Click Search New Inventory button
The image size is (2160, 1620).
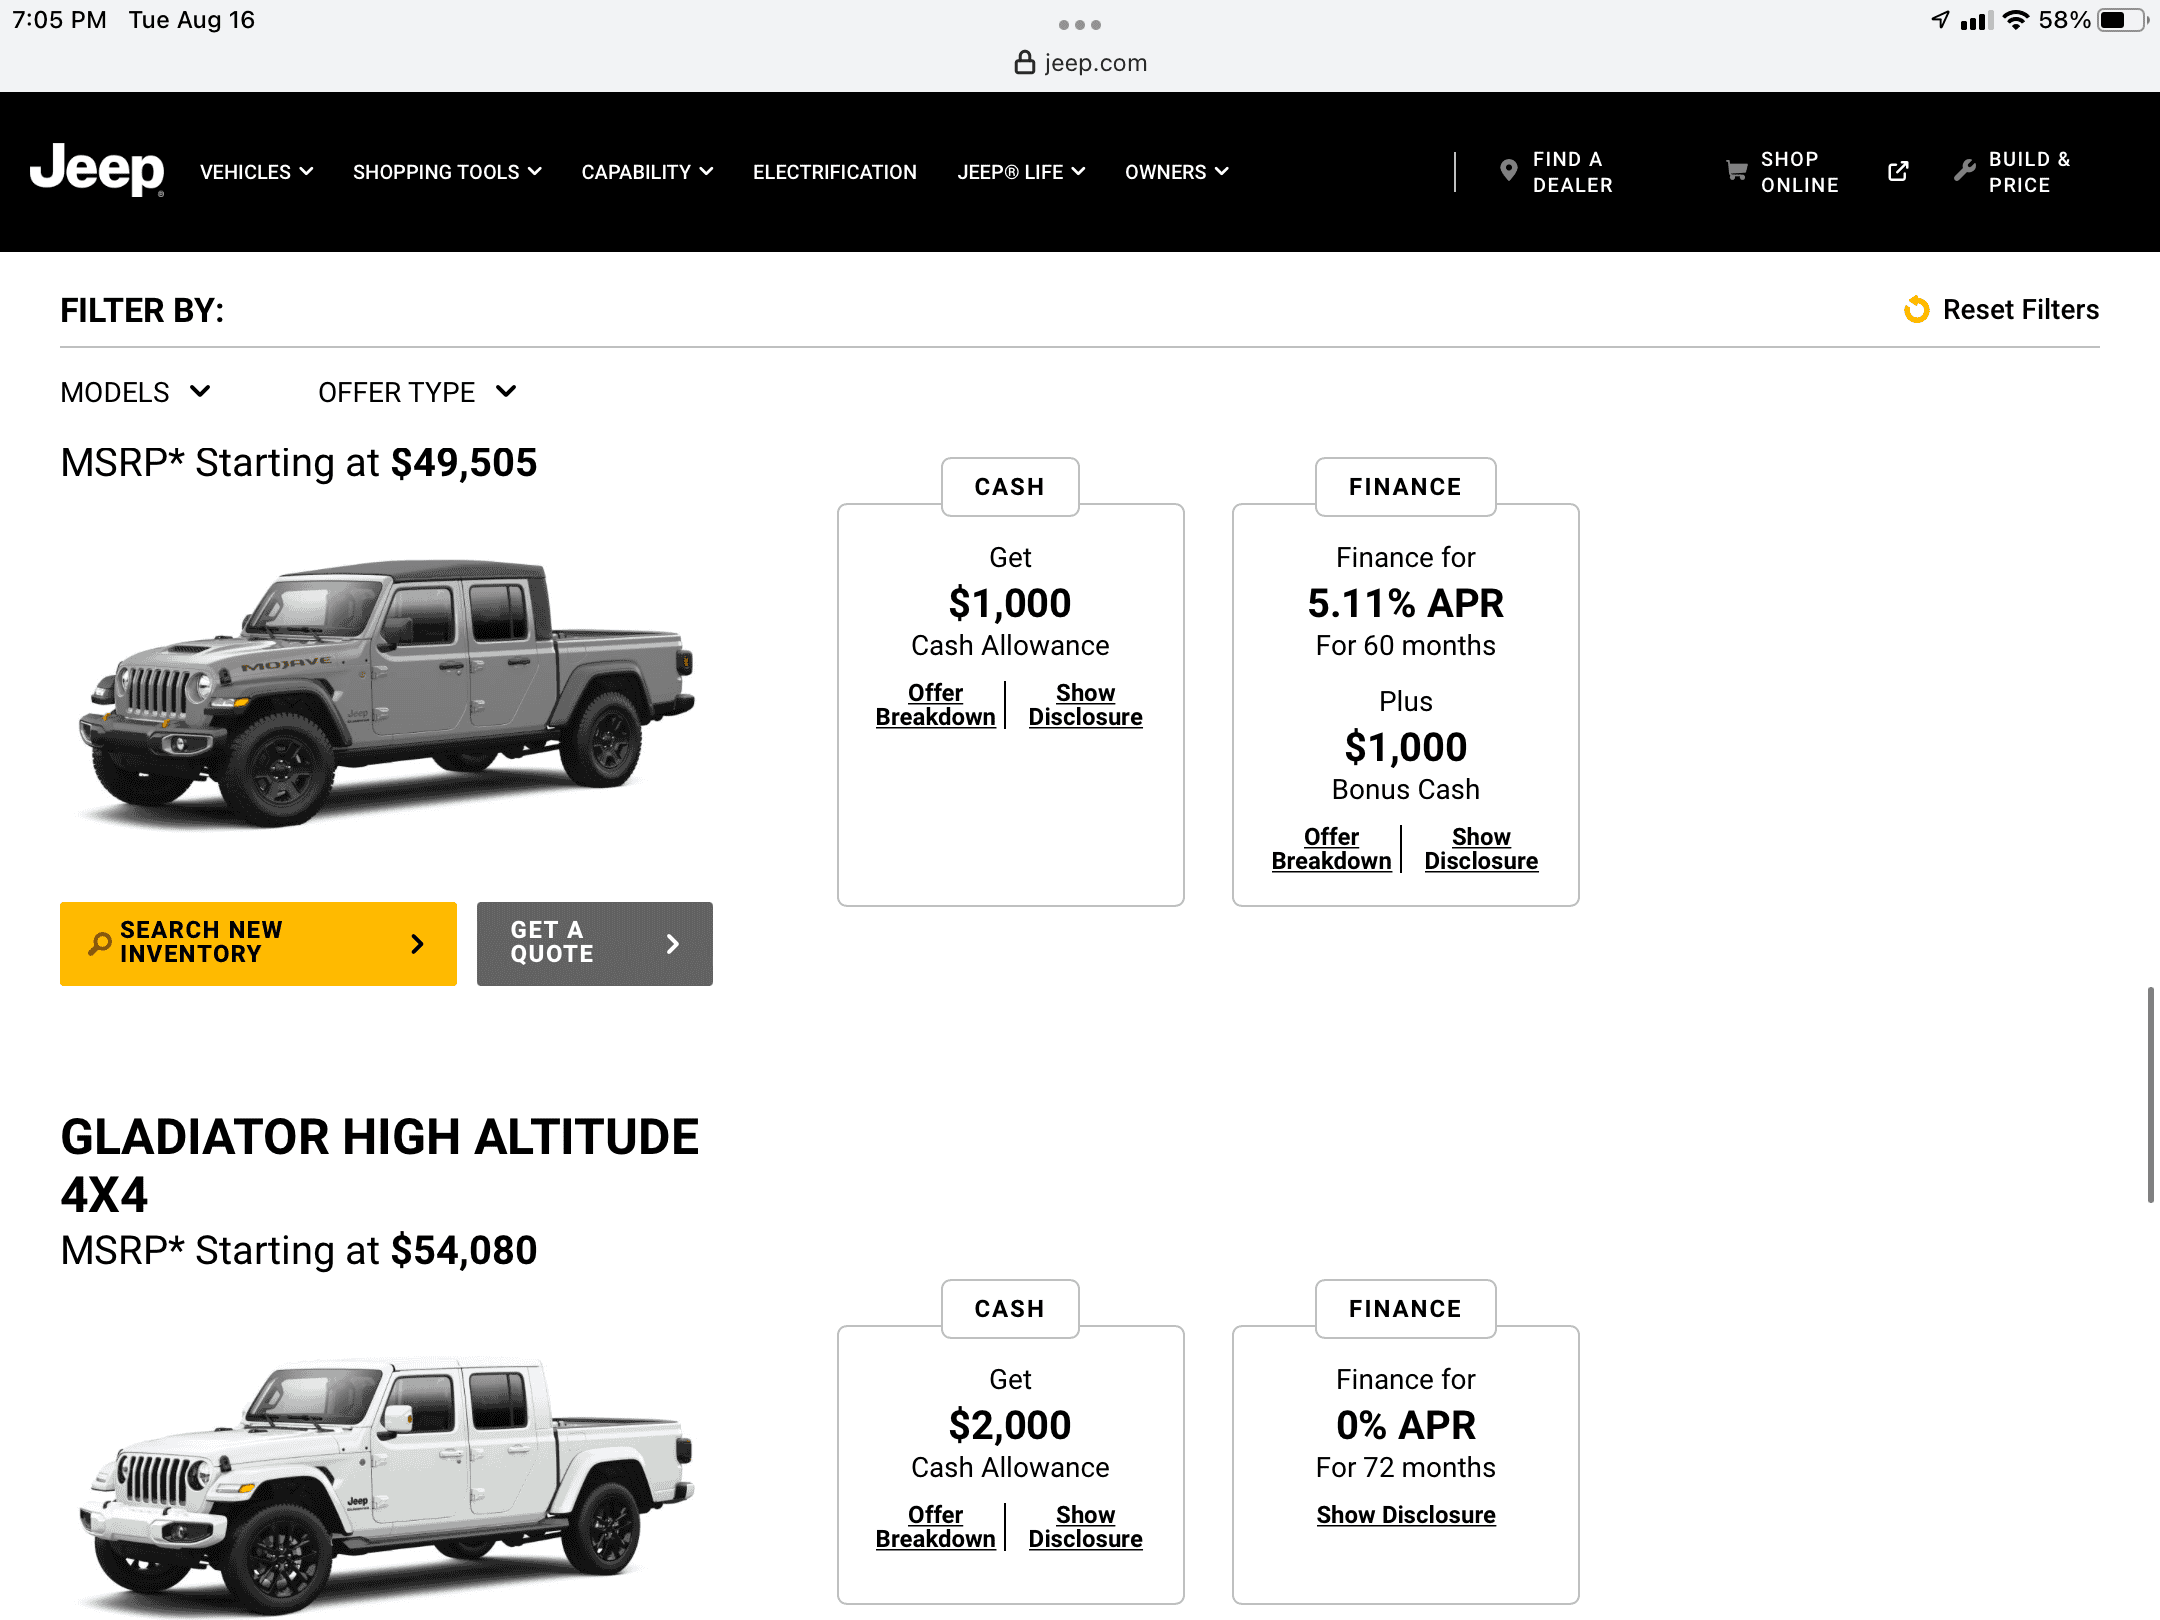(x=258, y=943)
